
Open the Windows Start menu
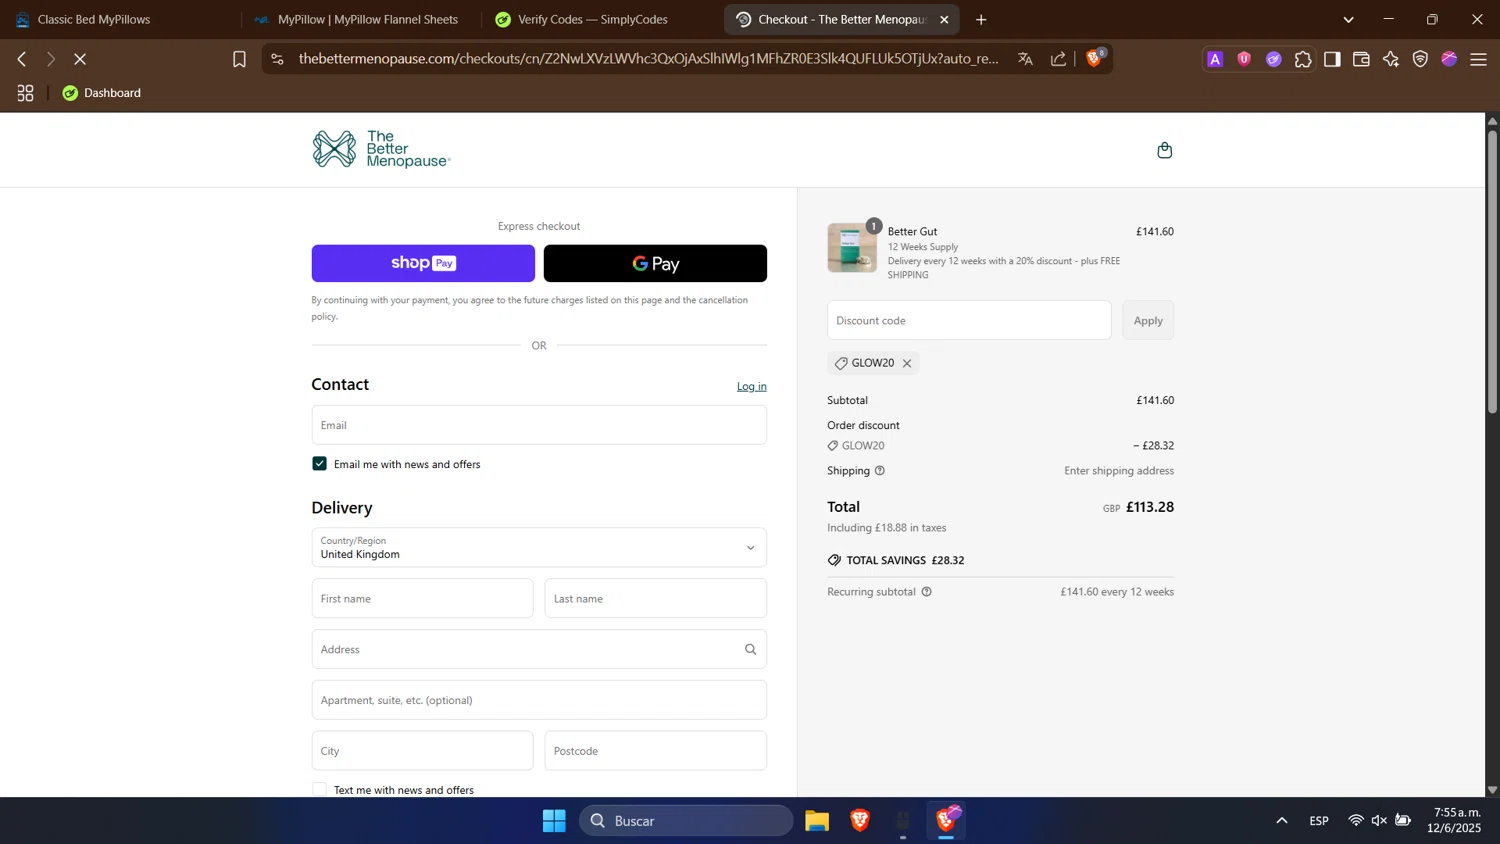click(x=554, y=821)
